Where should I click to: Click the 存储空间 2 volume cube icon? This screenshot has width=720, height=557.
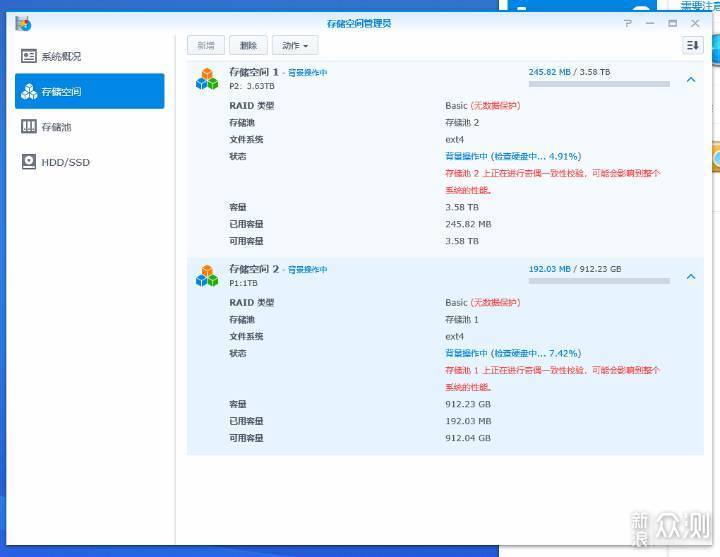(x=207, y=275)
